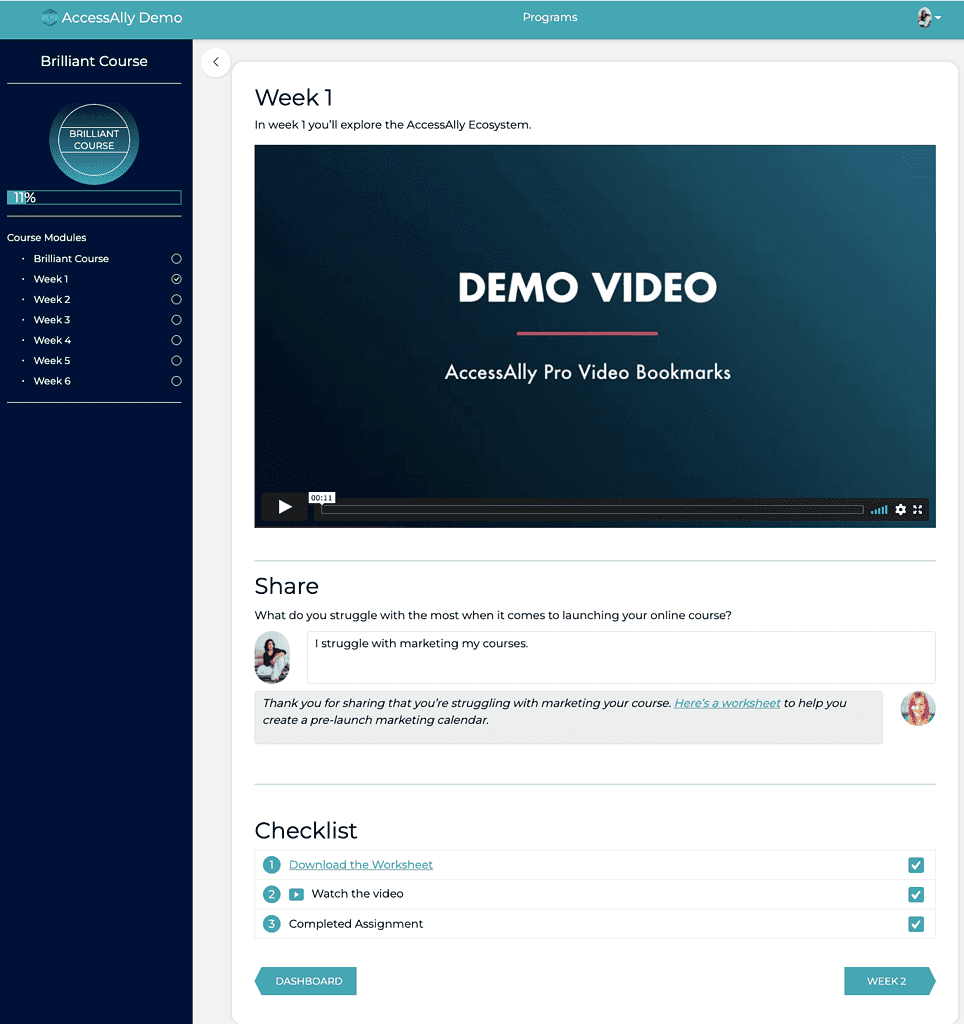Click the Brilliant Course progress badge
Screen dimensions: 964x1024
click(x=94, y=142)
